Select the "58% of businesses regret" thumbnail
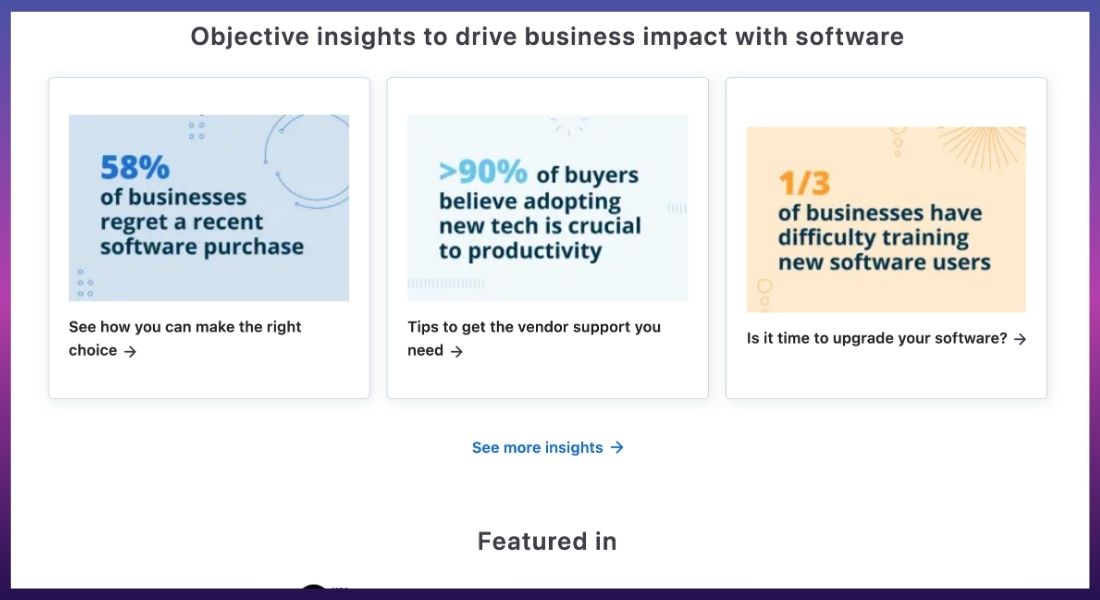Image resolution: width=1100 pixels, height=600 pixels. (x=208, y=208)
